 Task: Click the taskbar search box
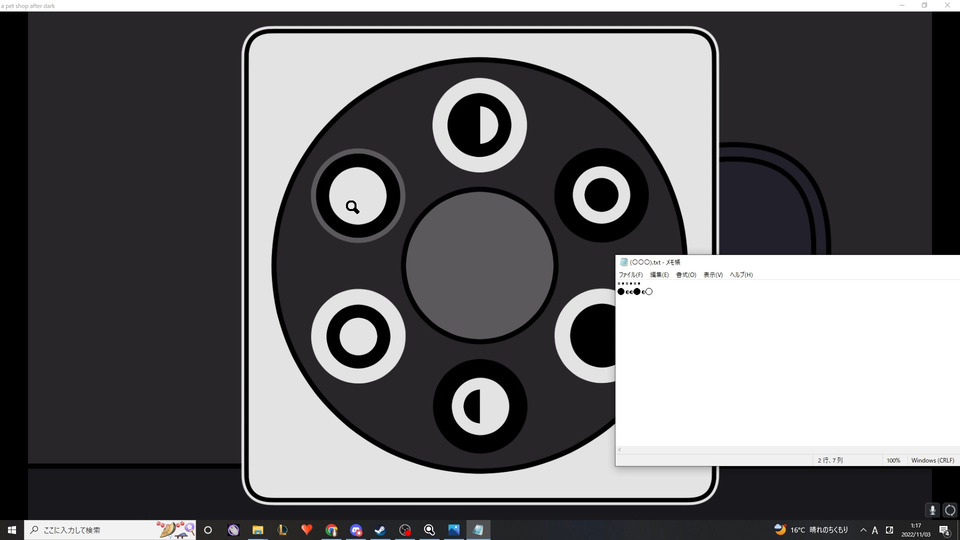tap(110, 530)
